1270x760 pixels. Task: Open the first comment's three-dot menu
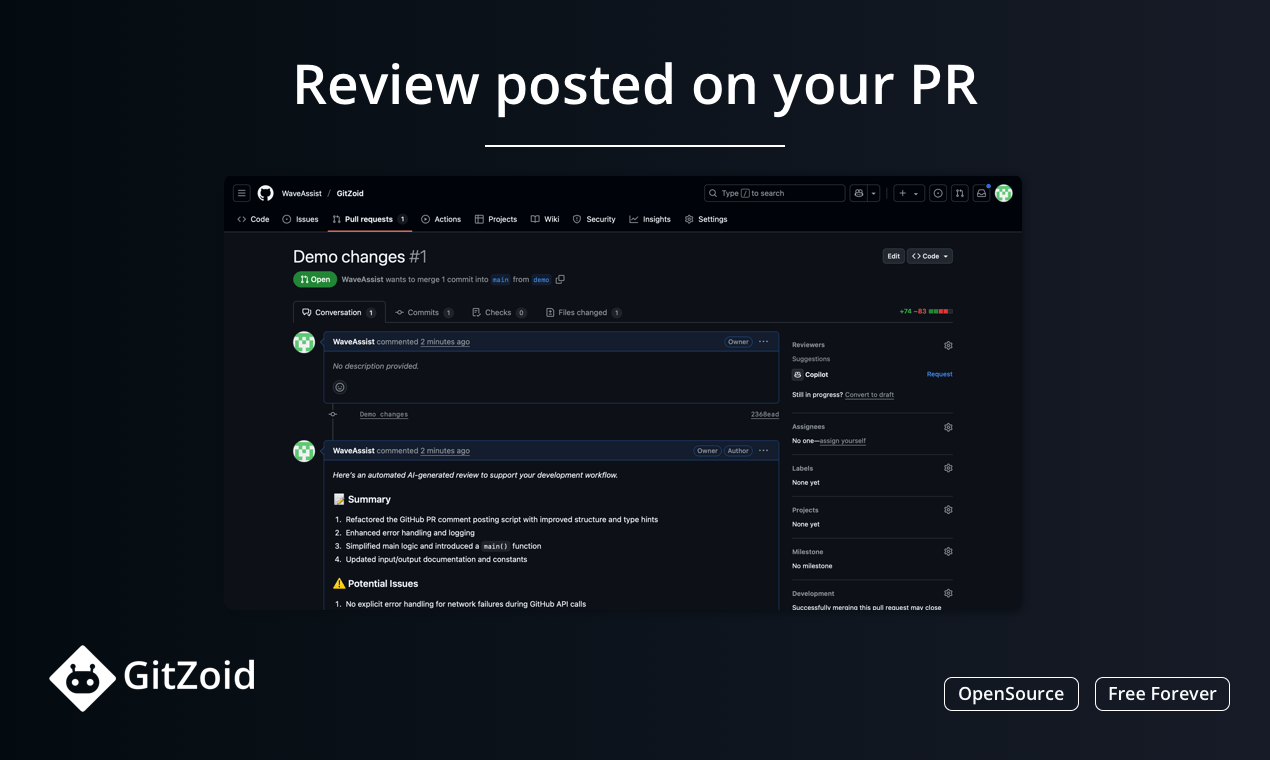[764, 342]
